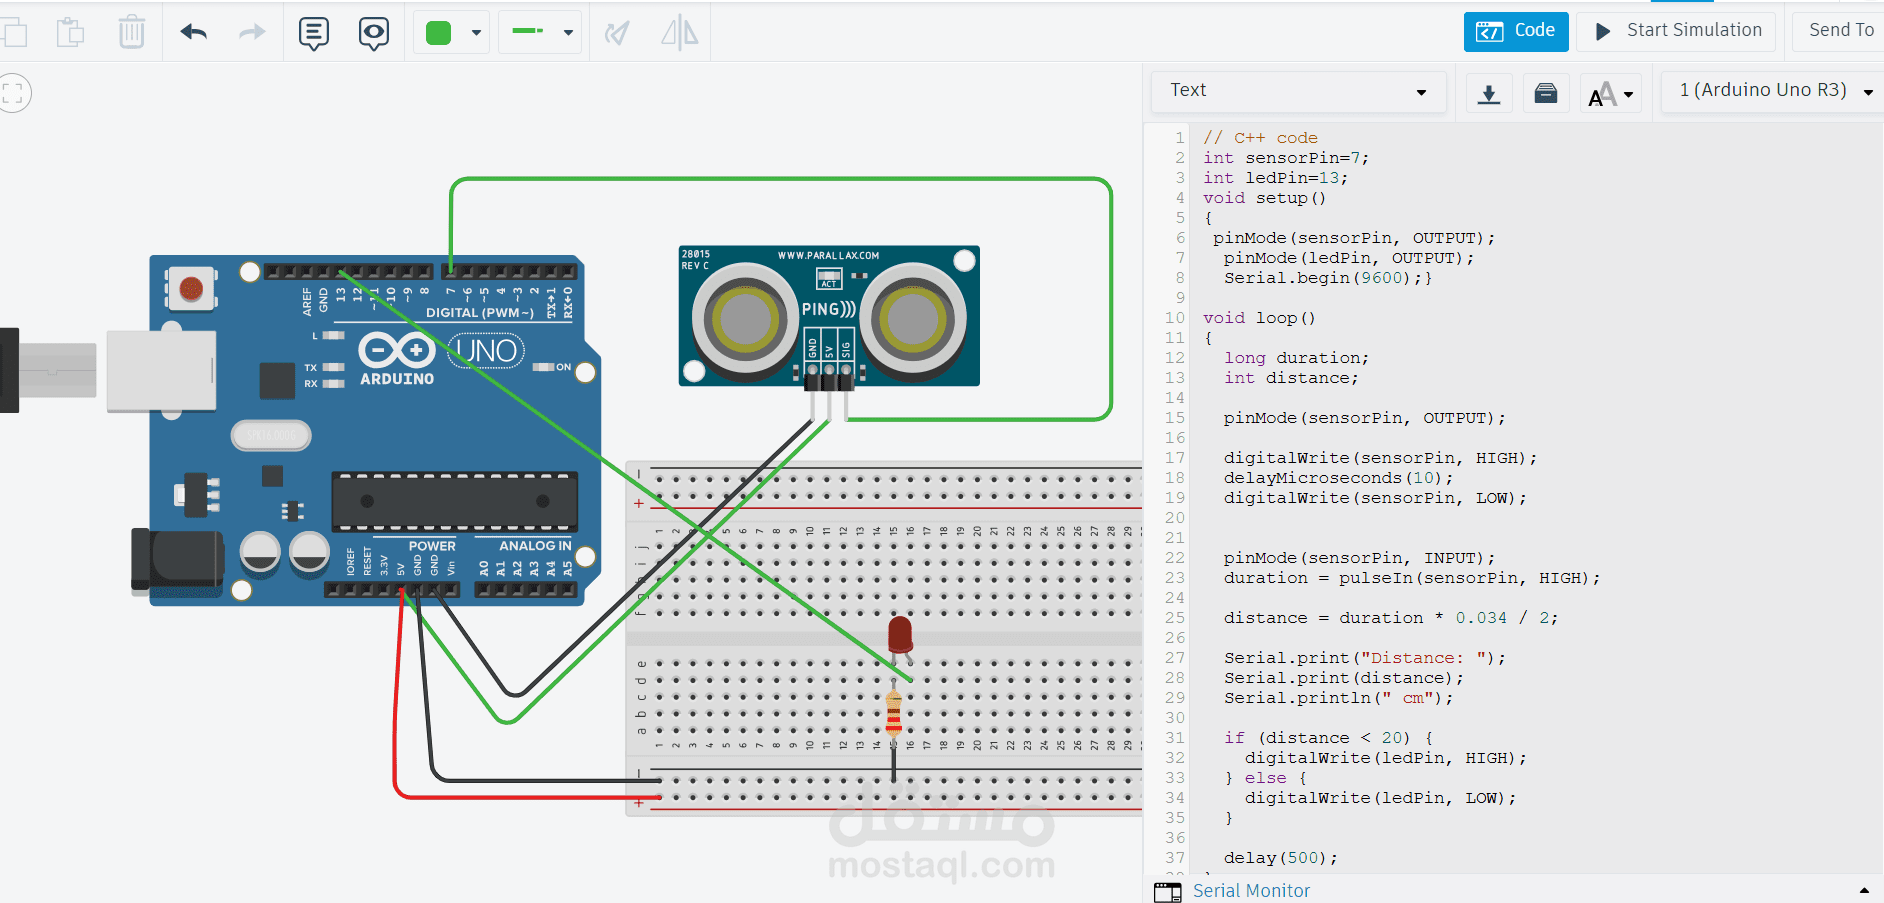
Task: Open the wire type dropdown arrow
Action: (568, 33)
